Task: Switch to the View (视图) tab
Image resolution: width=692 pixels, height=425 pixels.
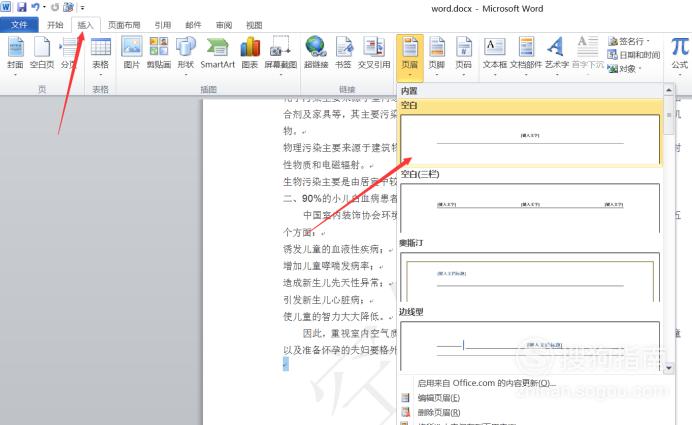Action: [254, 25]
